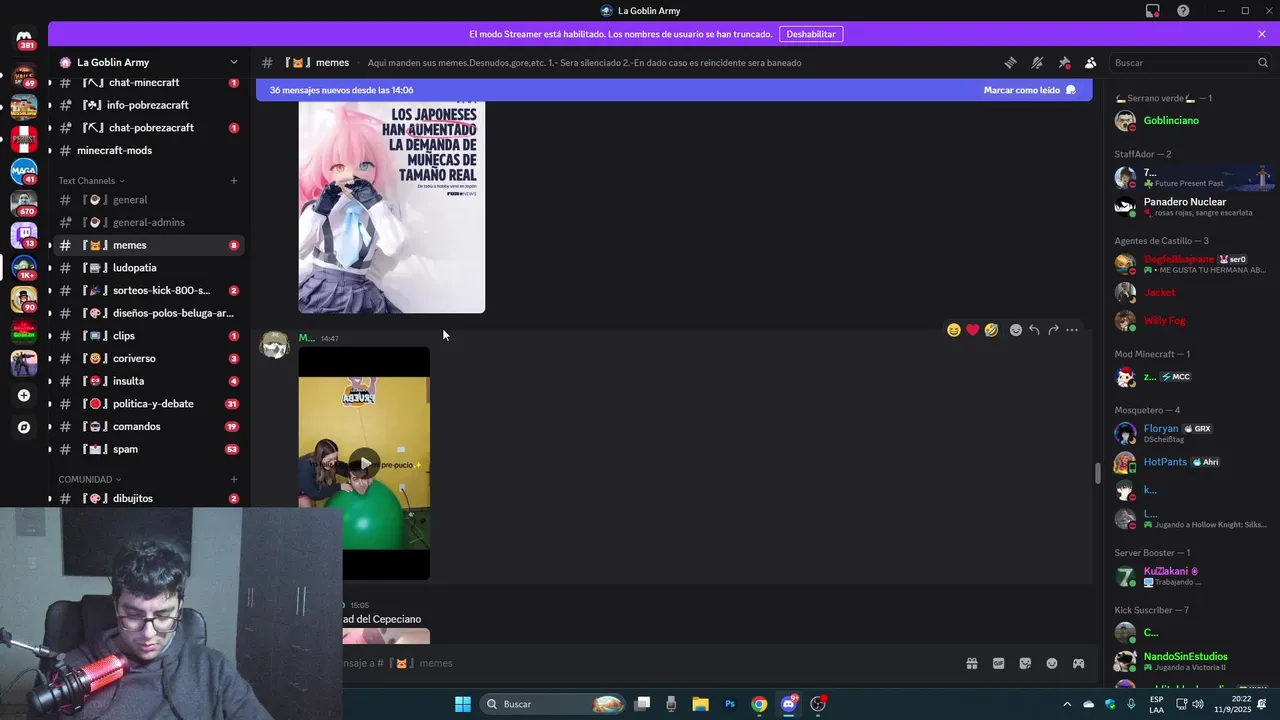
Task: Open the sticker picker icon
Action: (1025, 663)
